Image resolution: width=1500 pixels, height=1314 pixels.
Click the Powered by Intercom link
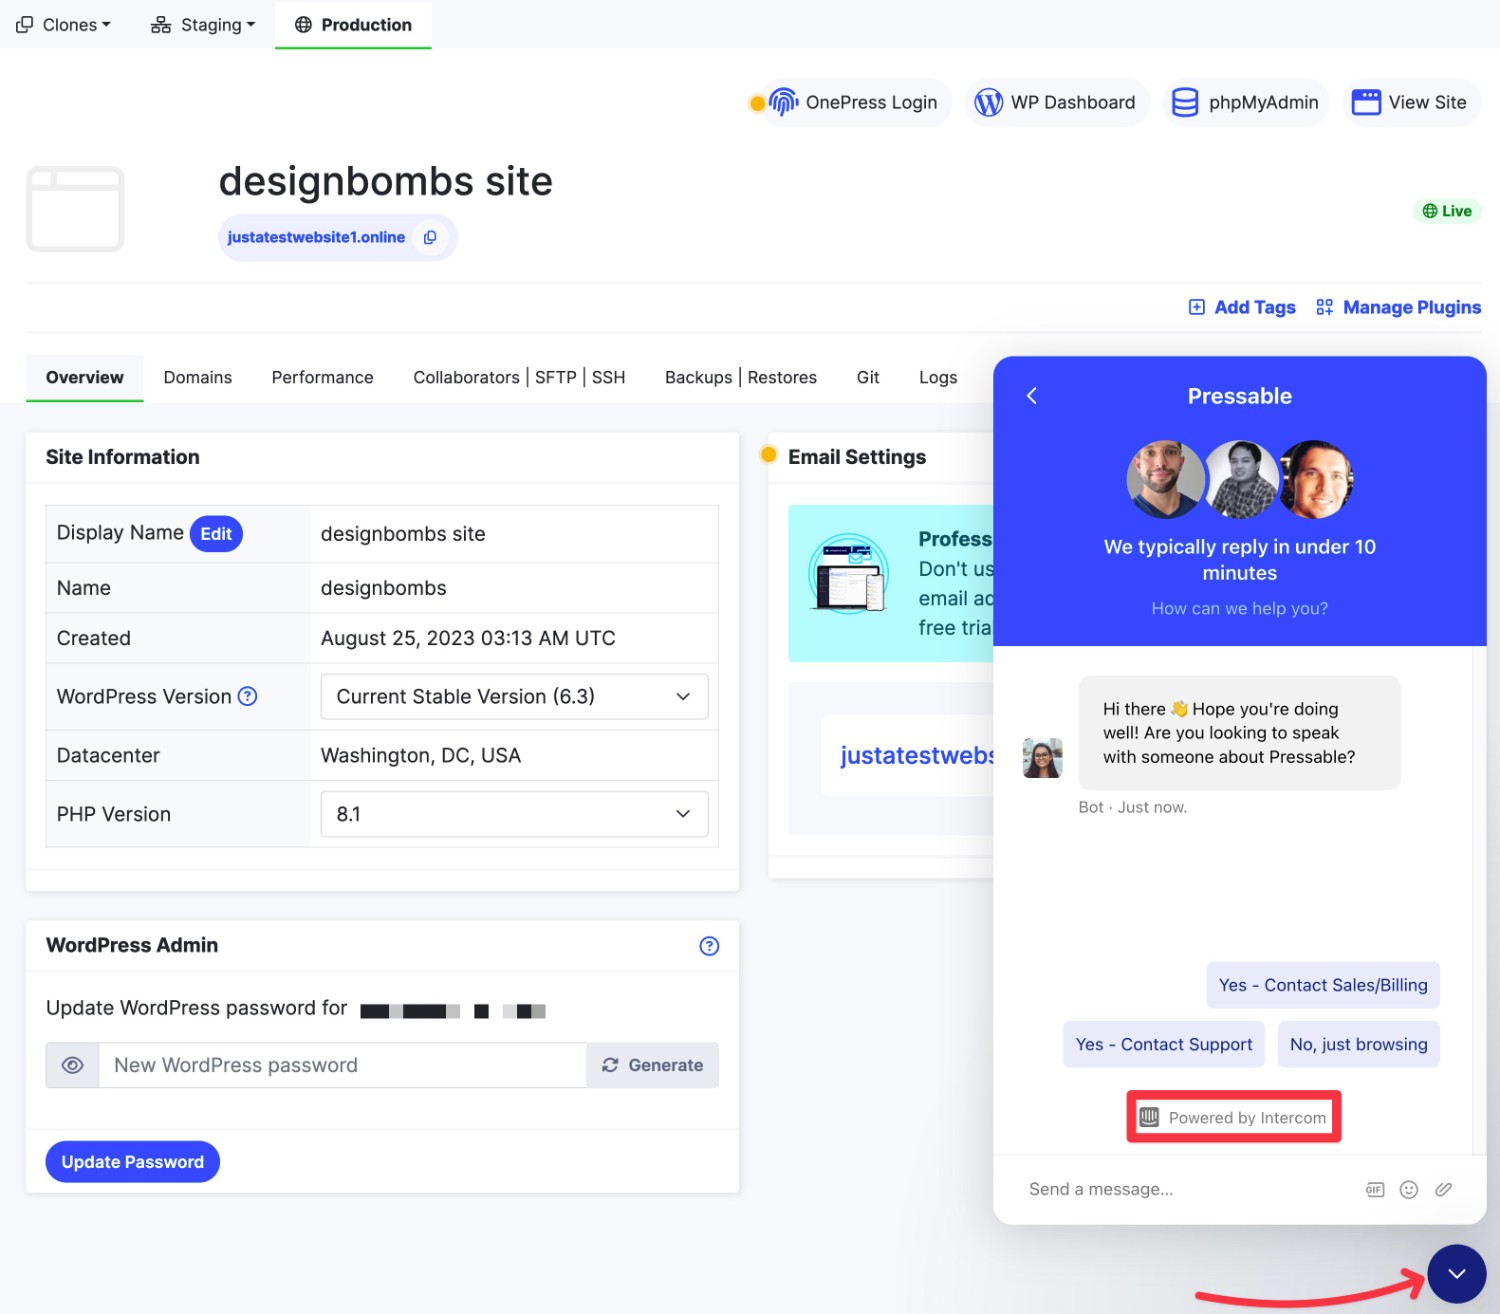1234,1117
